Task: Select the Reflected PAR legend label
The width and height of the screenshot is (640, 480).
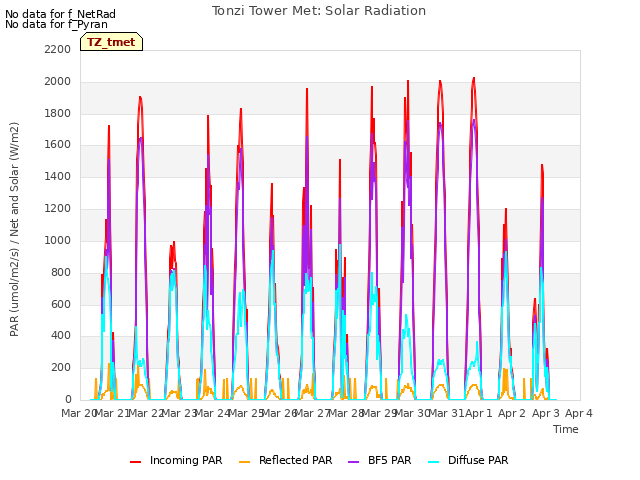Action: [296, 460]
